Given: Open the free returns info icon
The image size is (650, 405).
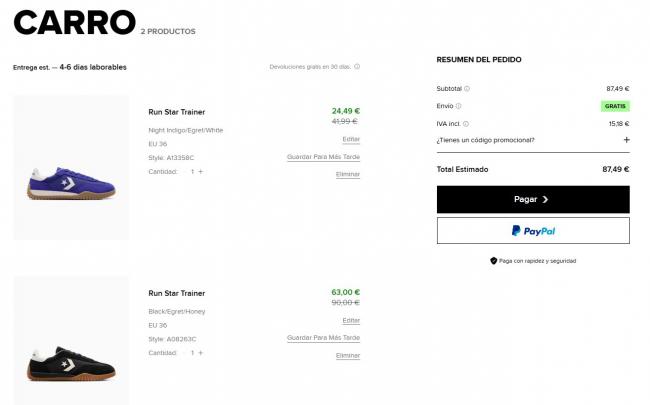Looking at the screenshot, I should (357, 67).
